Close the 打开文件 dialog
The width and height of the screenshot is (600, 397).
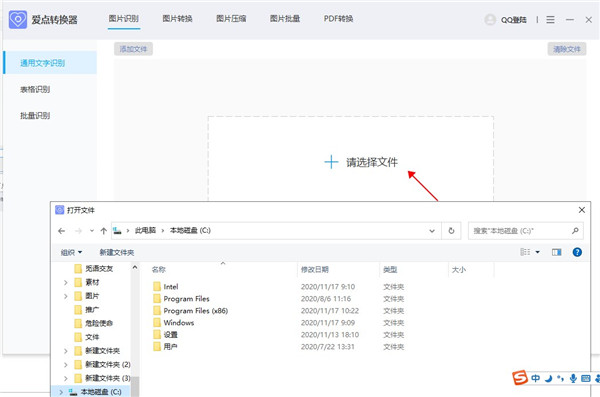[582, 210]
